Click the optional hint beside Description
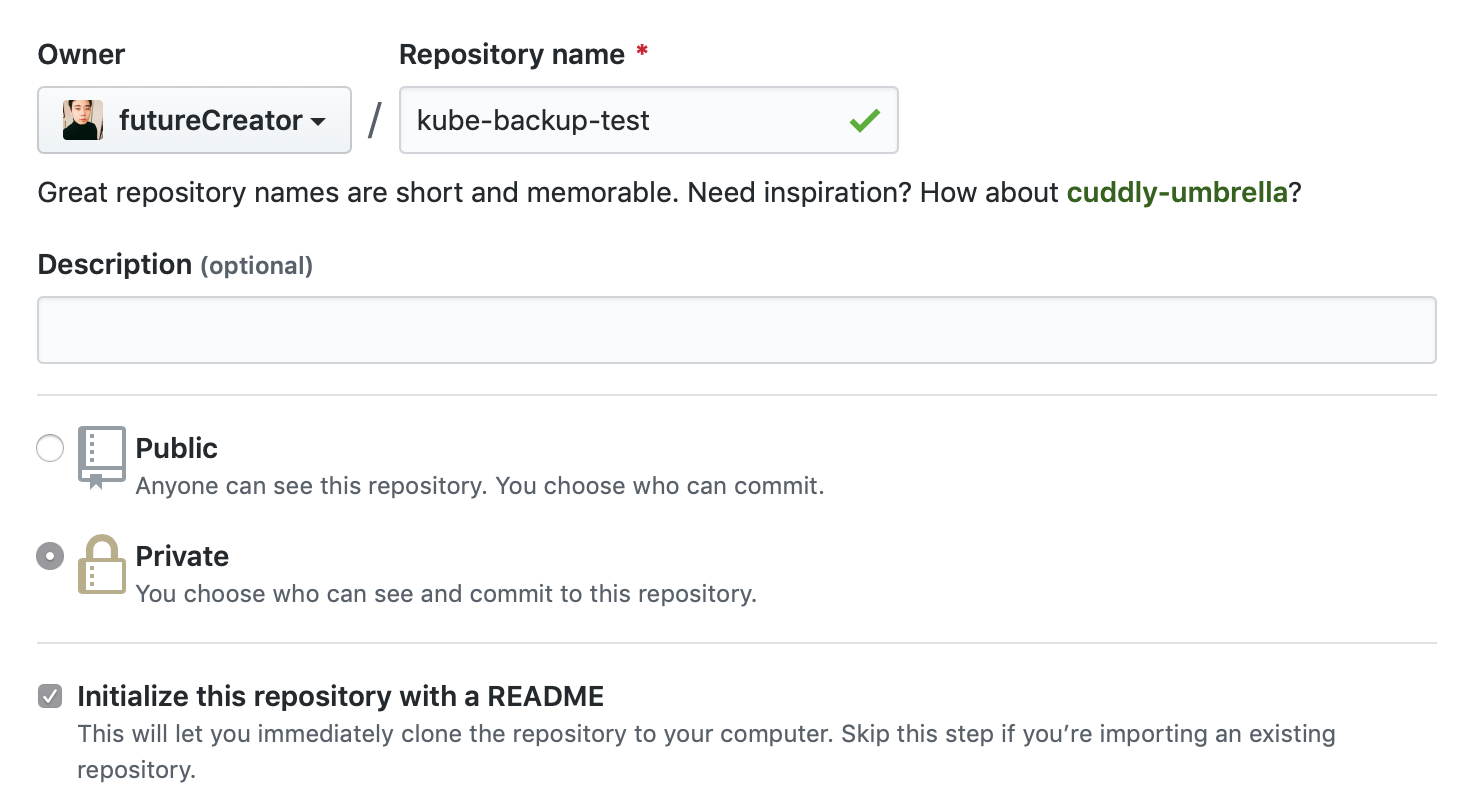The image size is (1464, 810). 257,266
